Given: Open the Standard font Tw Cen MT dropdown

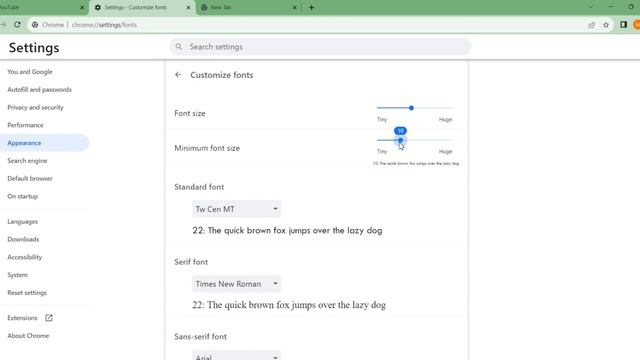Looking at the screenshot, I should [236, 209].
